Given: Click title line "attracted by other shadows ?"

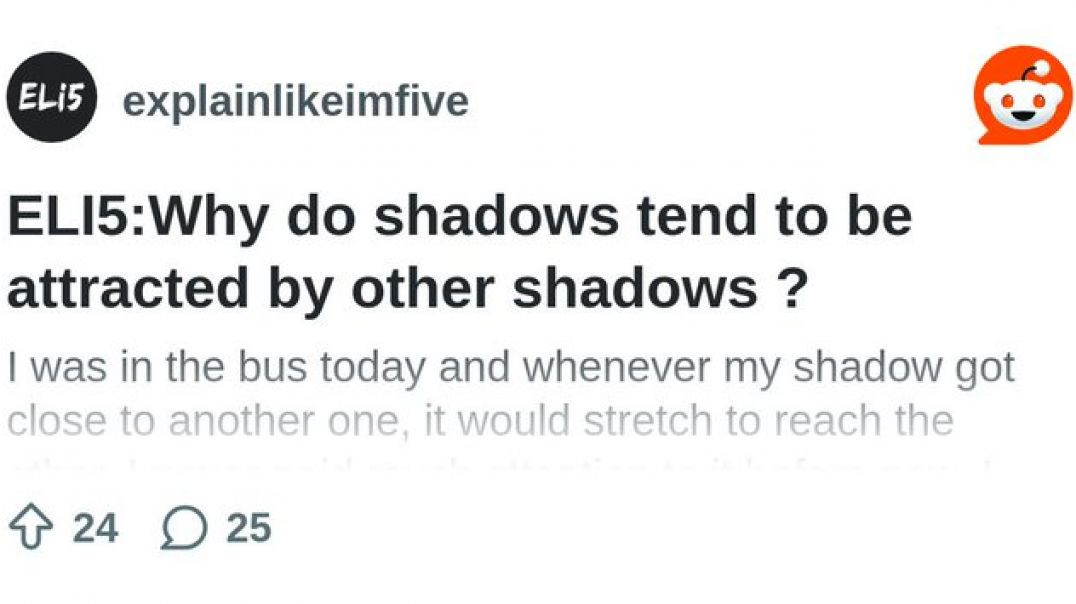Looking at the screenshot, I should [x=406, y=289].
